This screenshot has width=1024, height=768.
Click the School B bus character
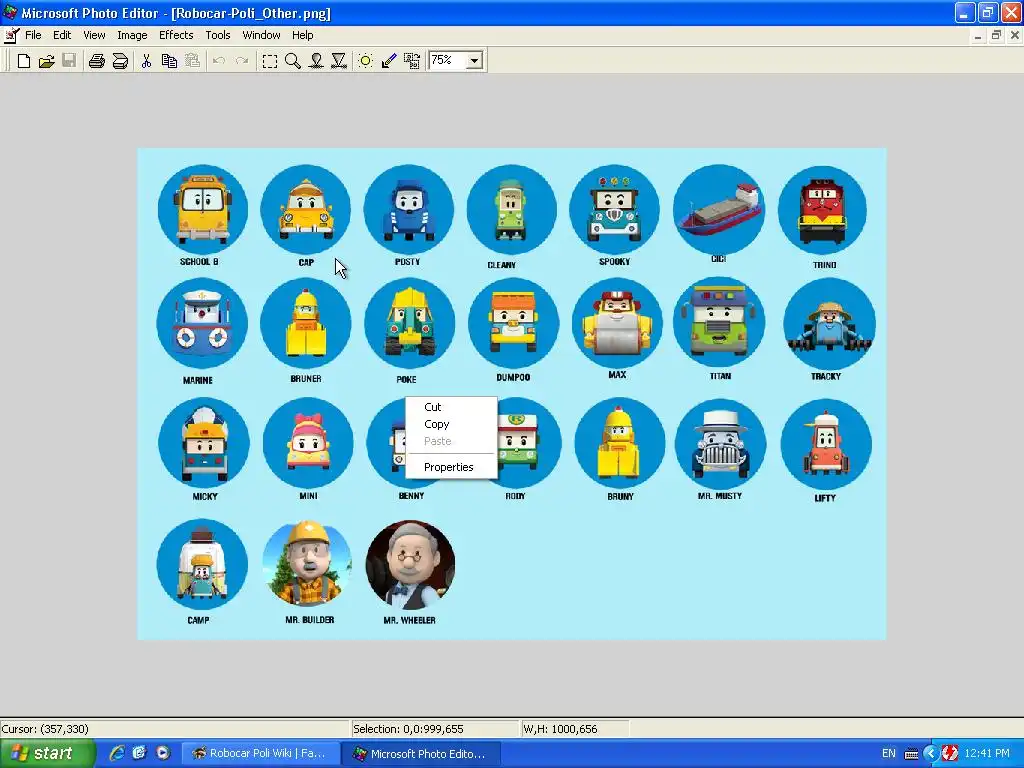[202, 209]
